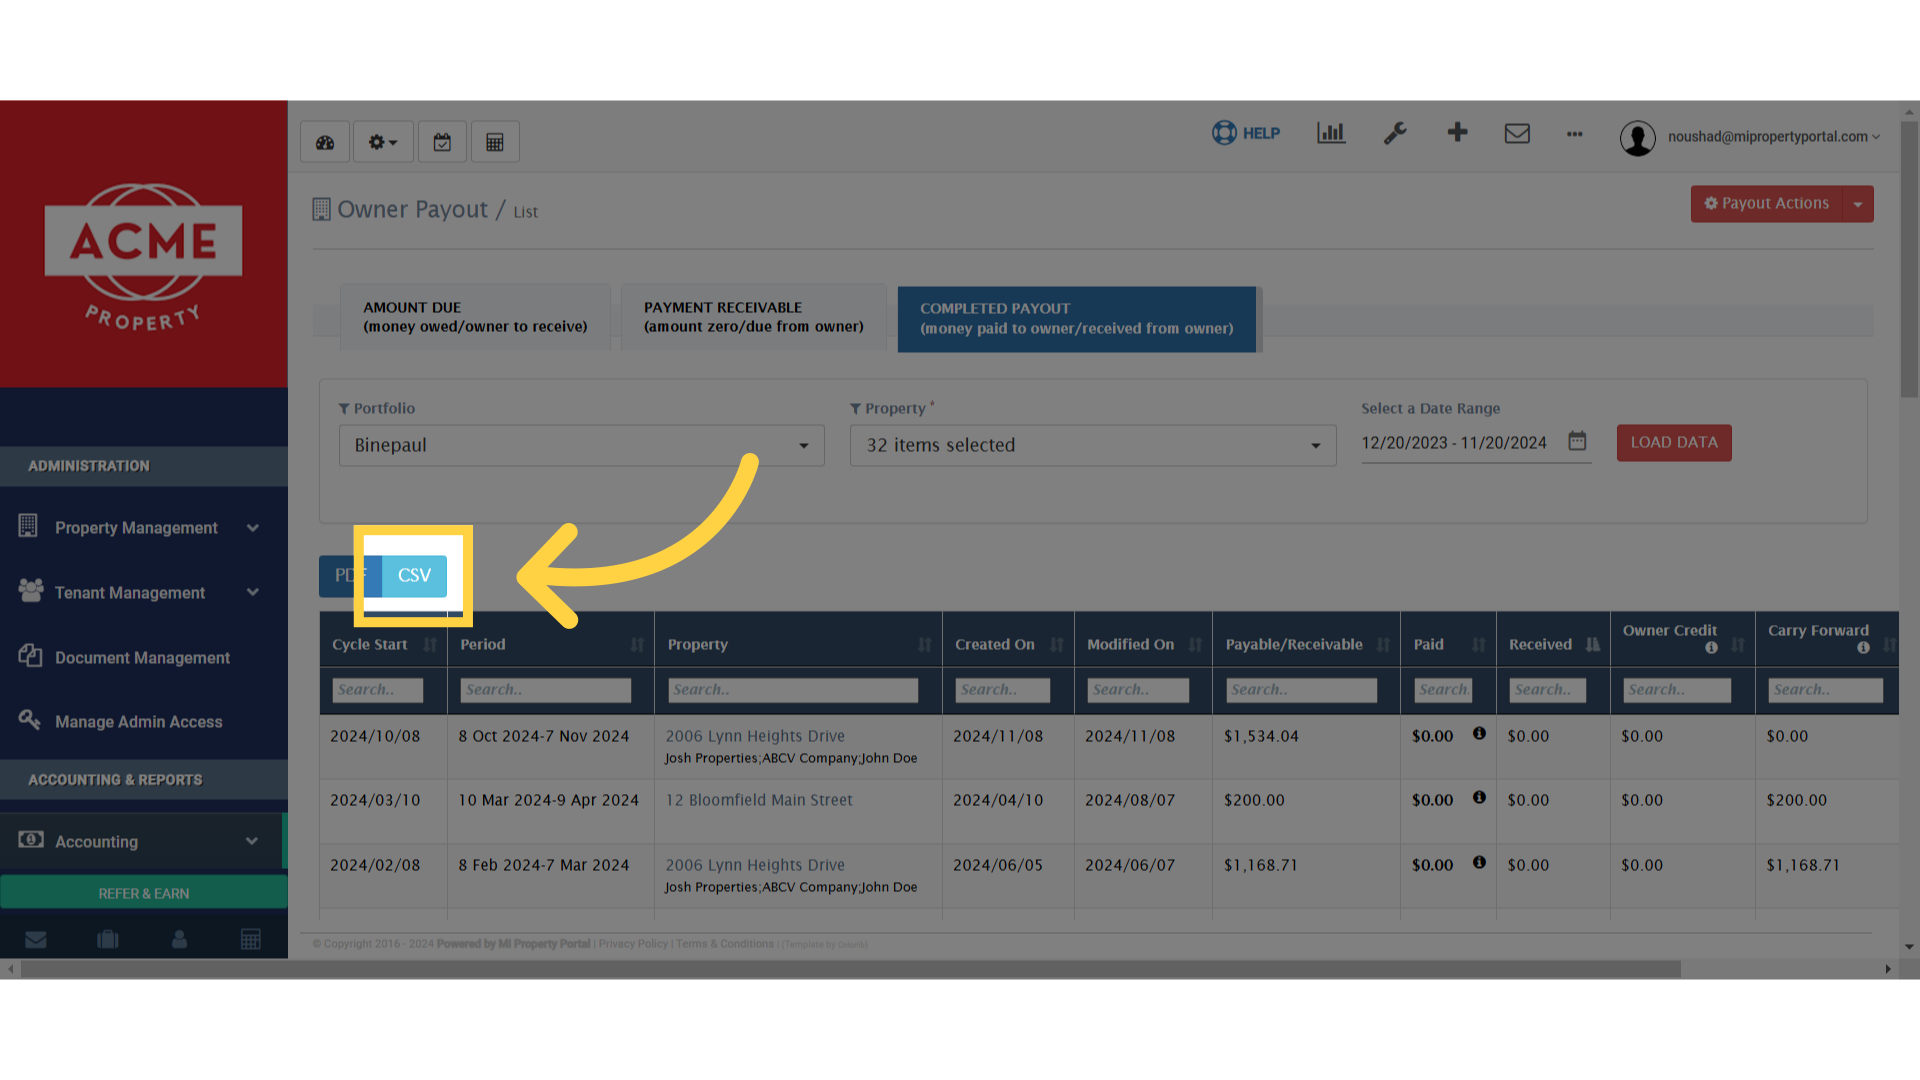Screen dimensions: 1920x1080
Task: Open the settings gear dropdown
Action: (383, 142)
